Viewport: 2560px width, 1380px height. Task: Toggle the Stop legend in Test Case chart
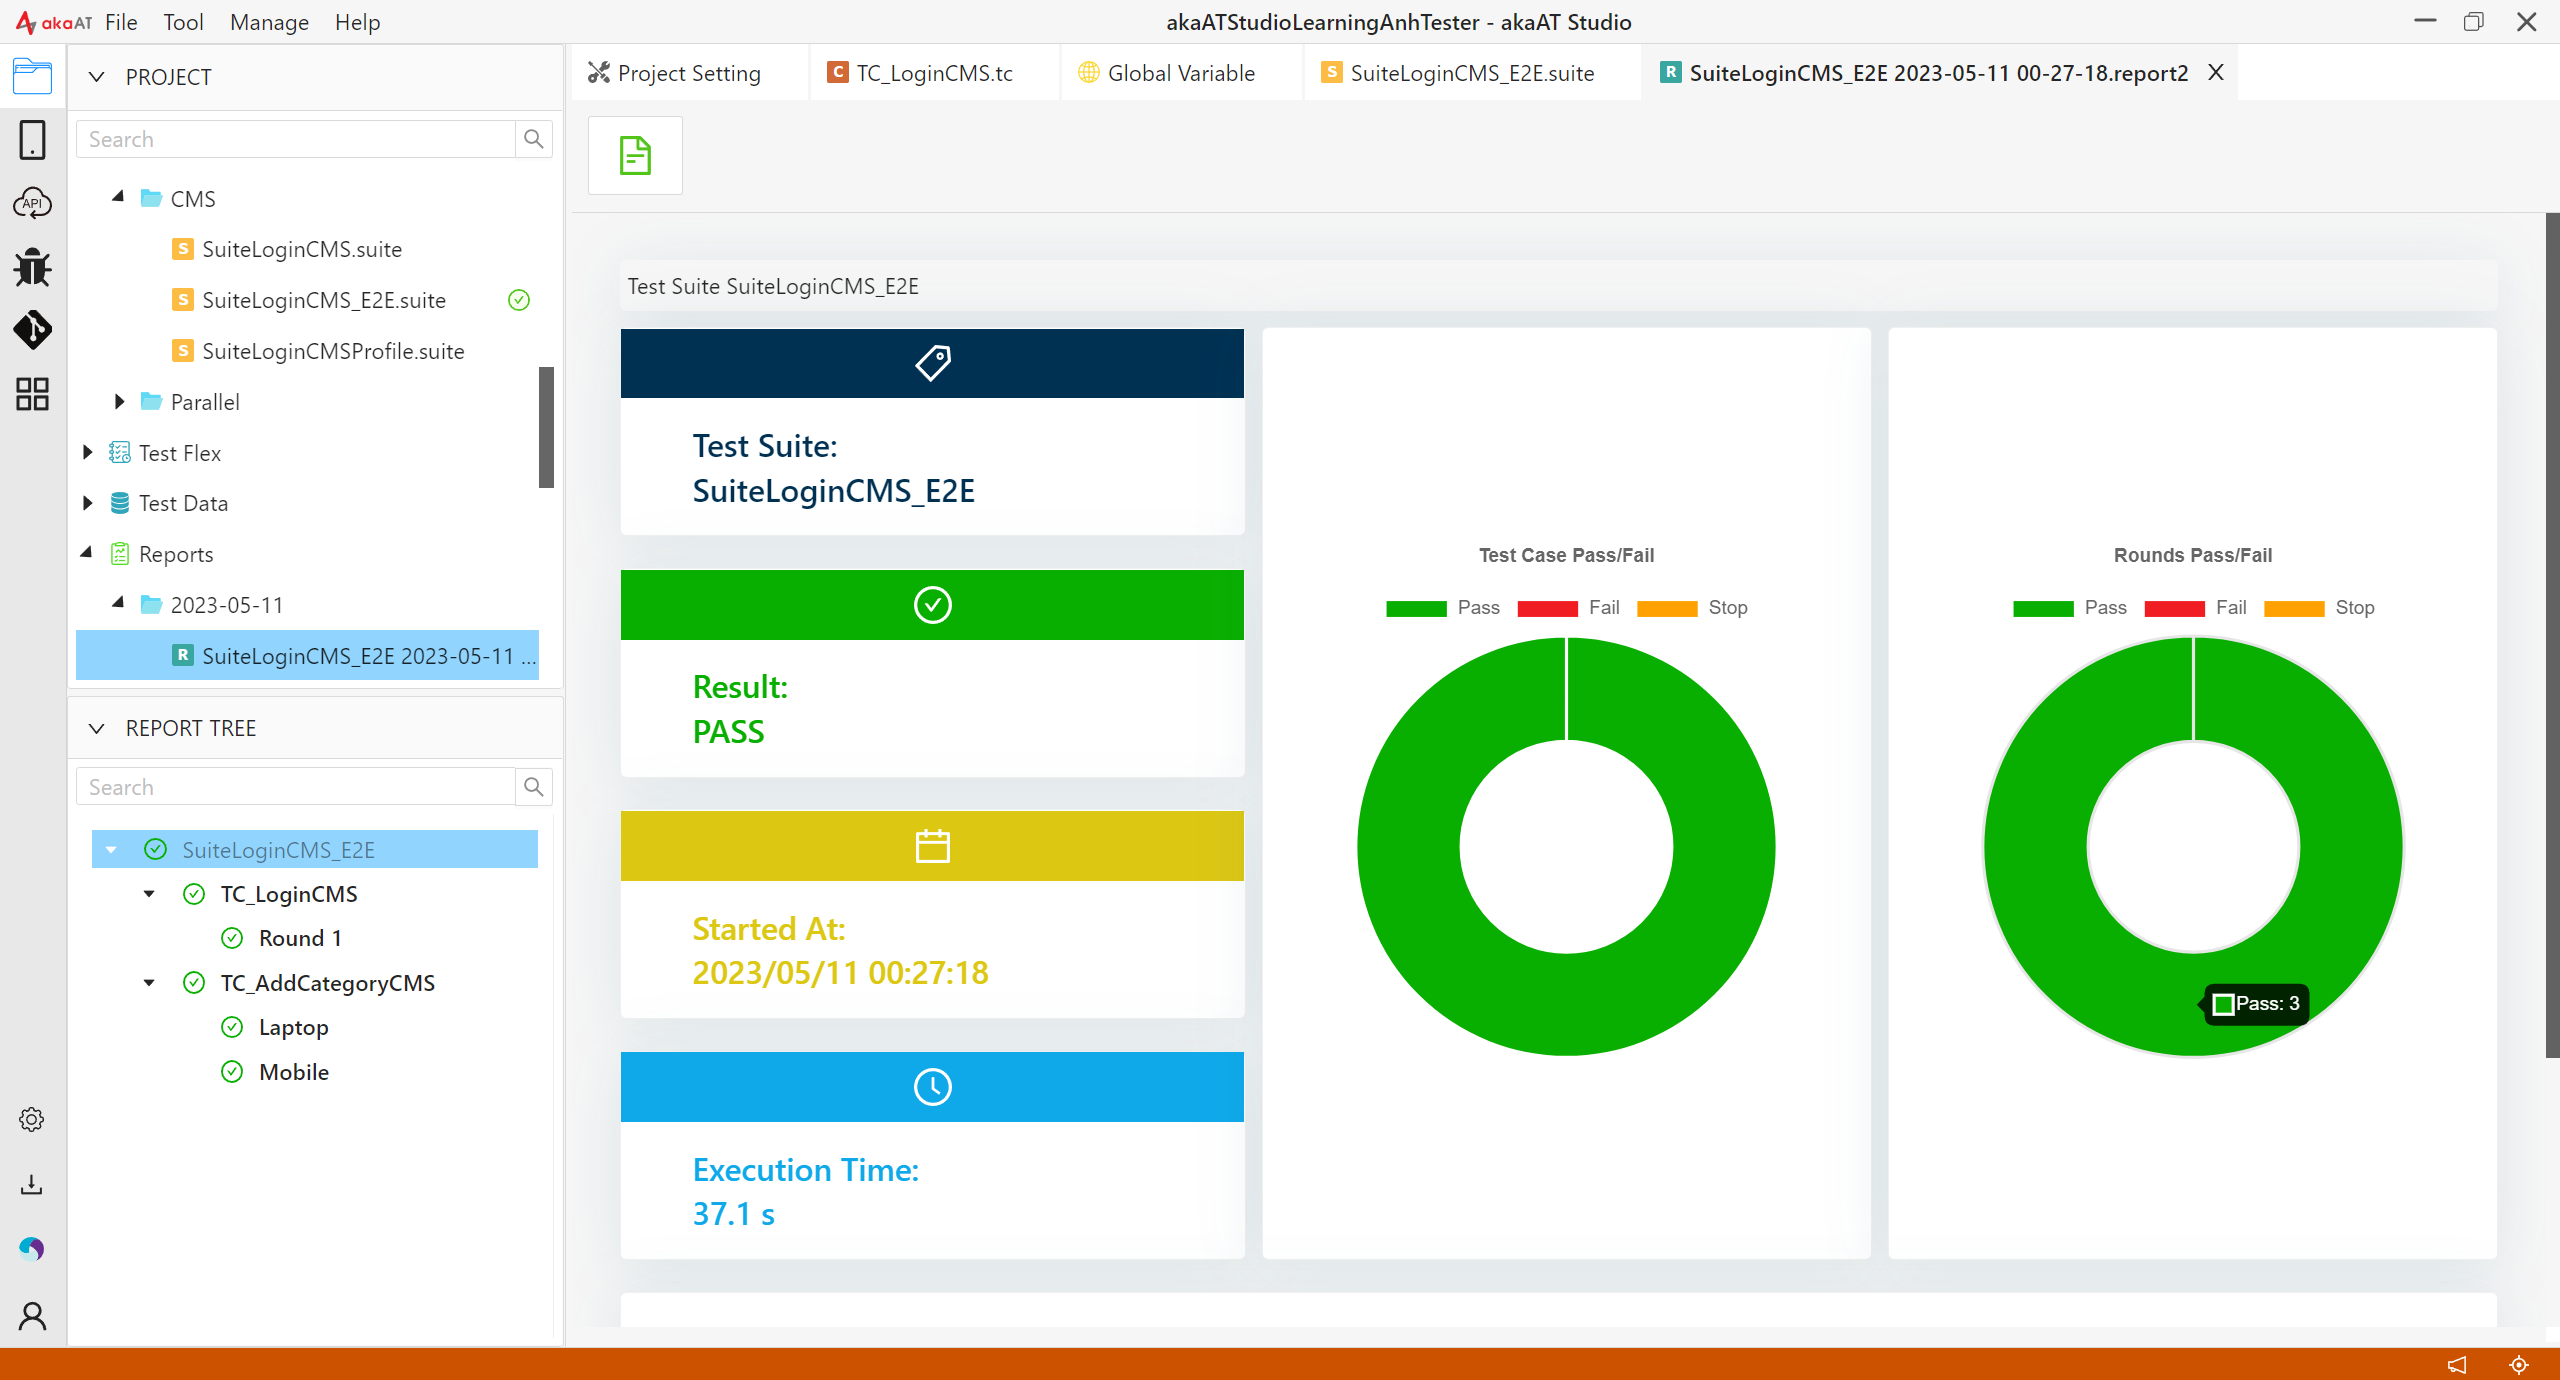(x=1692, y=608)
